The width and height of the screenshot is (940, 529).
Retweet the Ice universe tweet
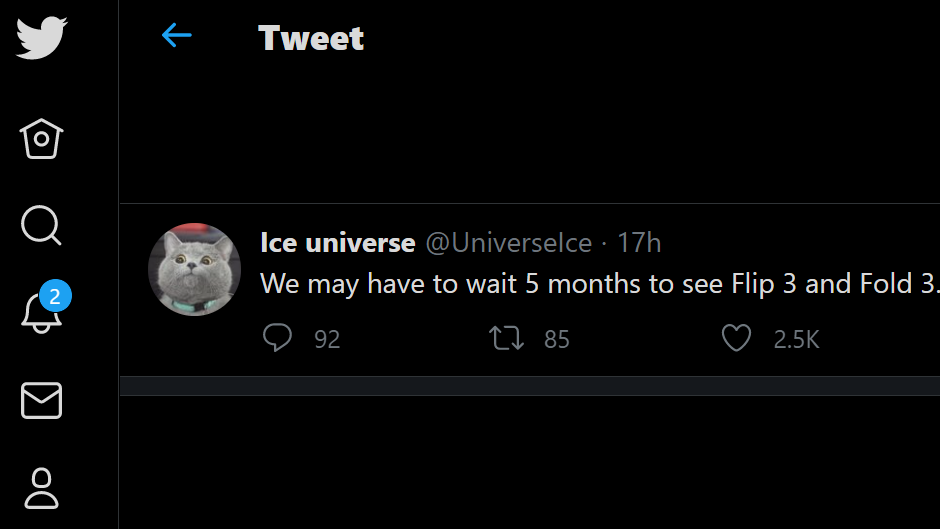coord(507,338)
